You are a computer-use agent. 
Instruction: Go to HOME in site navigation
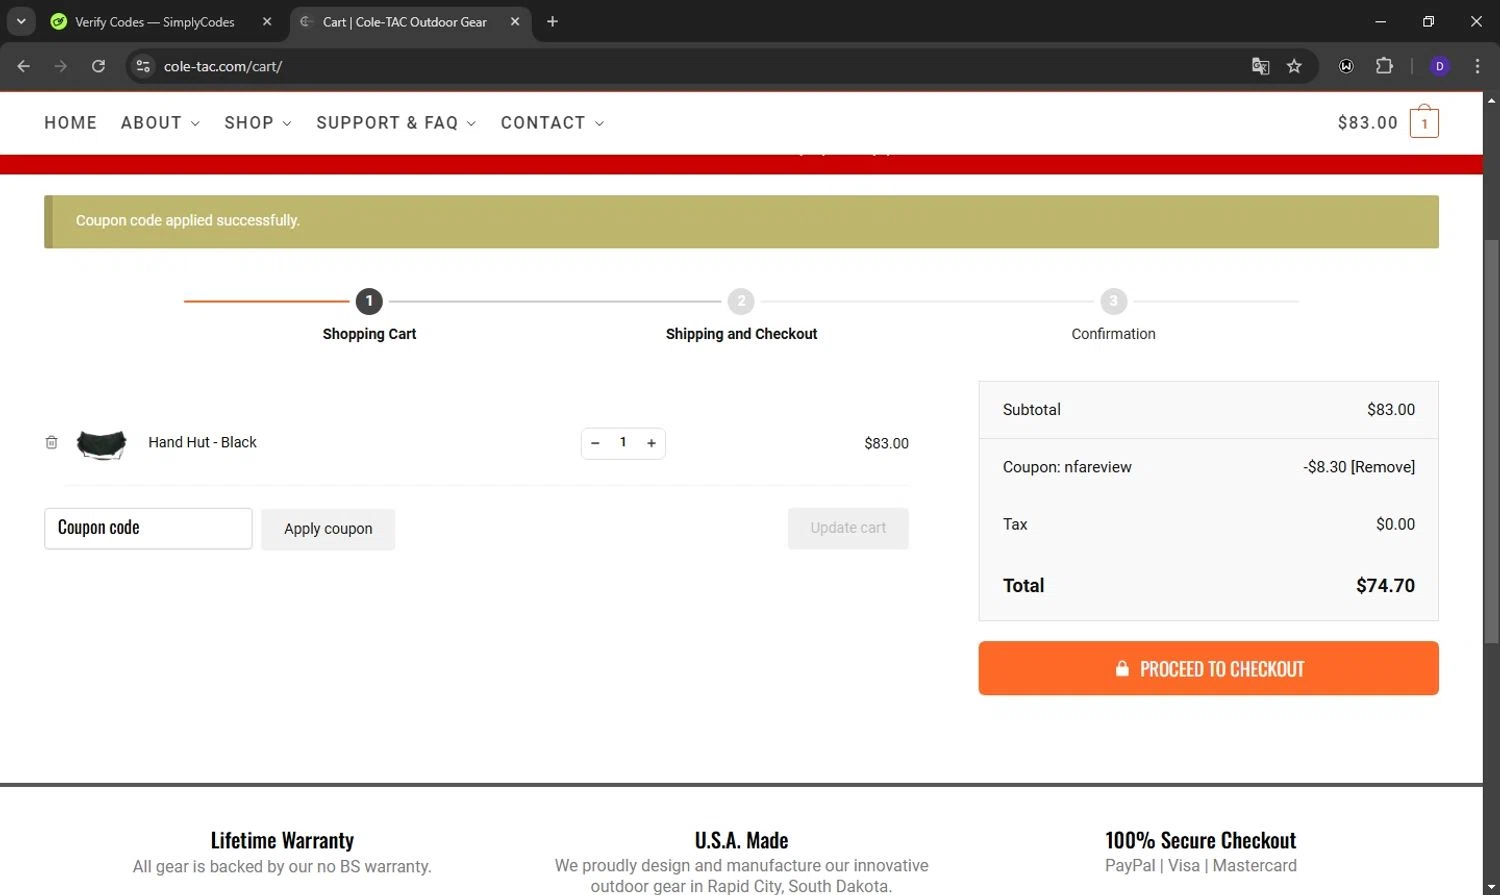71,123
